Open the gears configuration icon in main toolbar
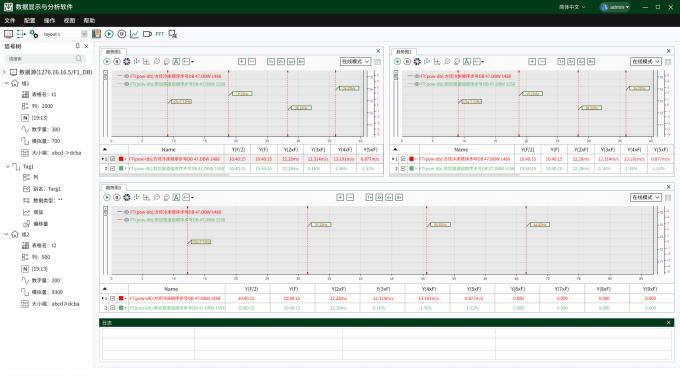Screen dimensions: 680x382 pyautogui.click(x=34, y=34)
